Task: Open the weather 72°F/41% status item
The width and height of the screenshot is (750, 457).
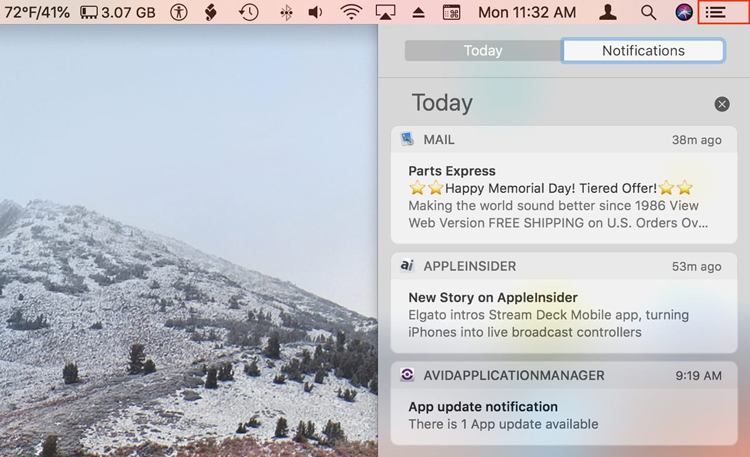Action: [x=37, y=12]
